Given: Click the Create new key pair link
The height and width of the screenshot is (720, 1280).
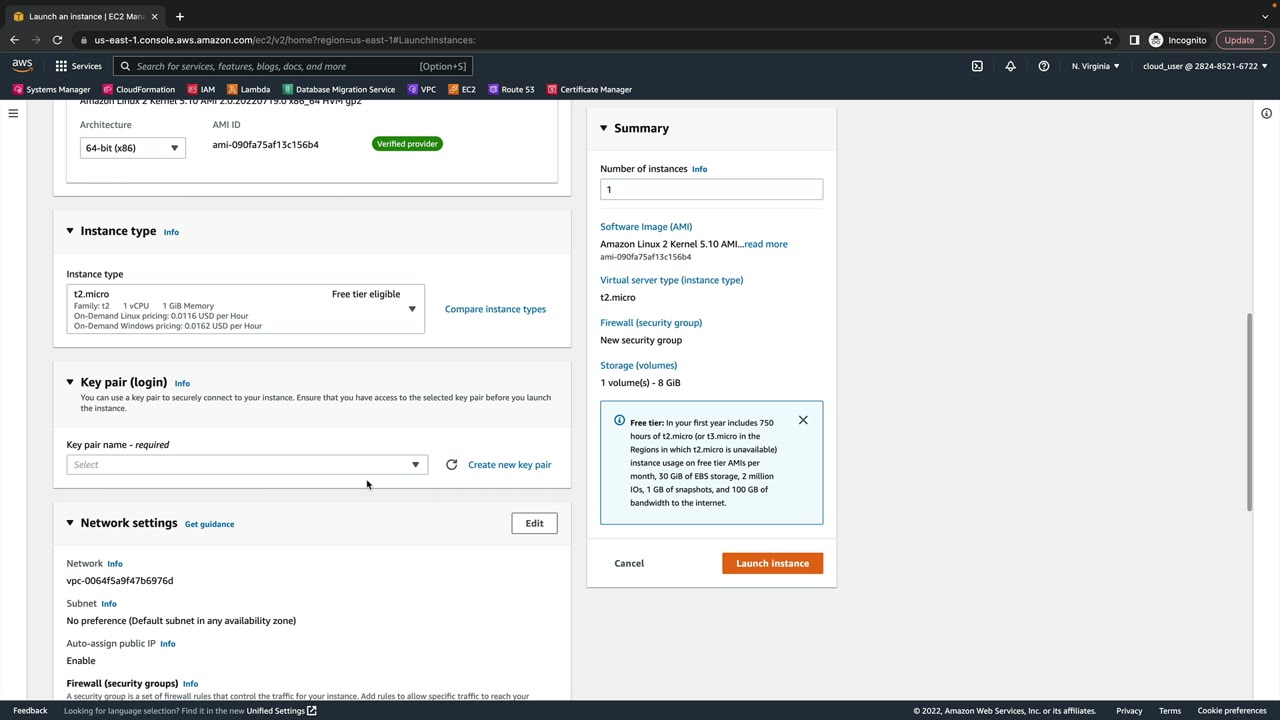Looking at the screenshot, I should tap(509, 465).
